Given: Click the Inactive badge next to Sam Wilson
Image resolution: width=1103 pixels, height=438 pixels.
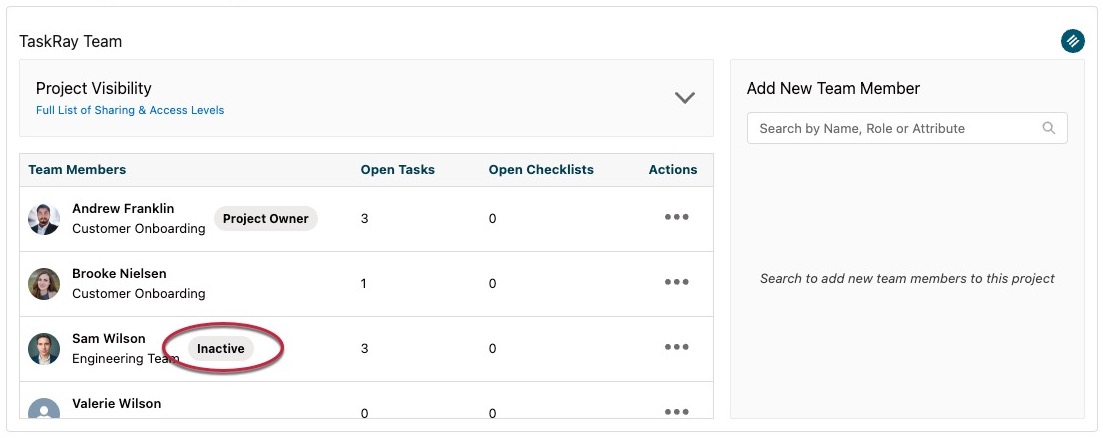Looking at the screenshot, I should [221, 349].
